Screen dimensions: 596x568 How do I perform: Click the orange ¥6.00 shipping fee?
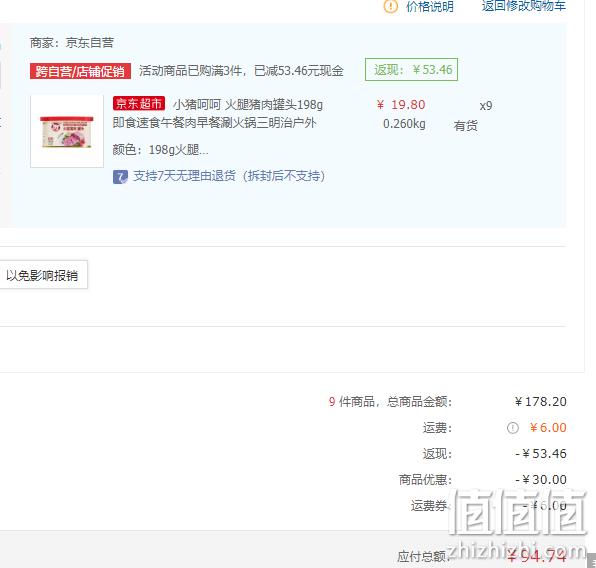[548, 428]
